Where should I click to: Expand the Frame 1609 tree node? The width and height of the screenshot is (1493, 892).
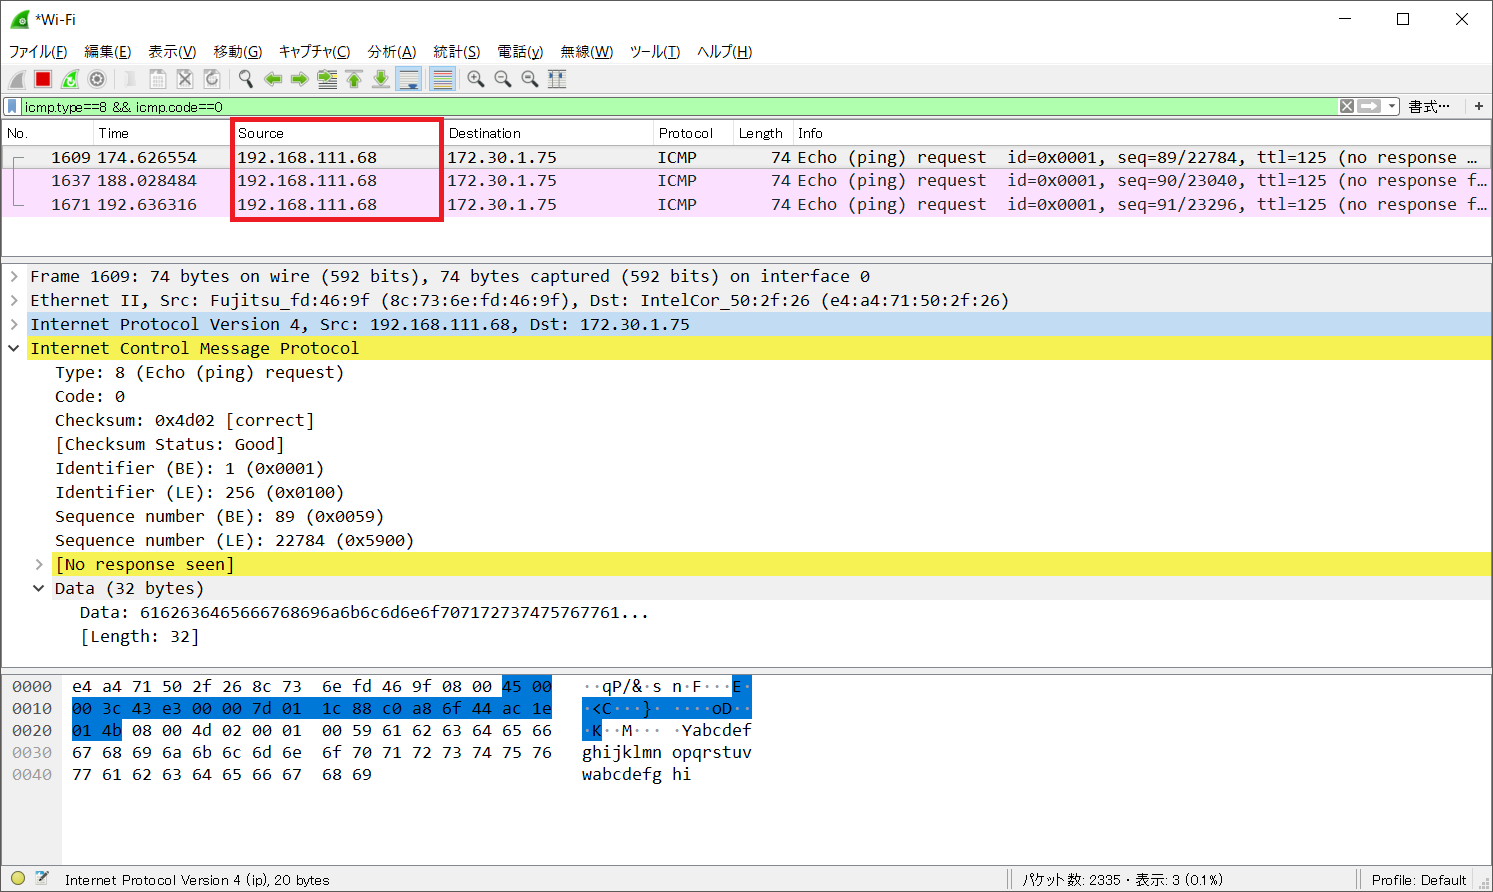click(x=14, y=276)
